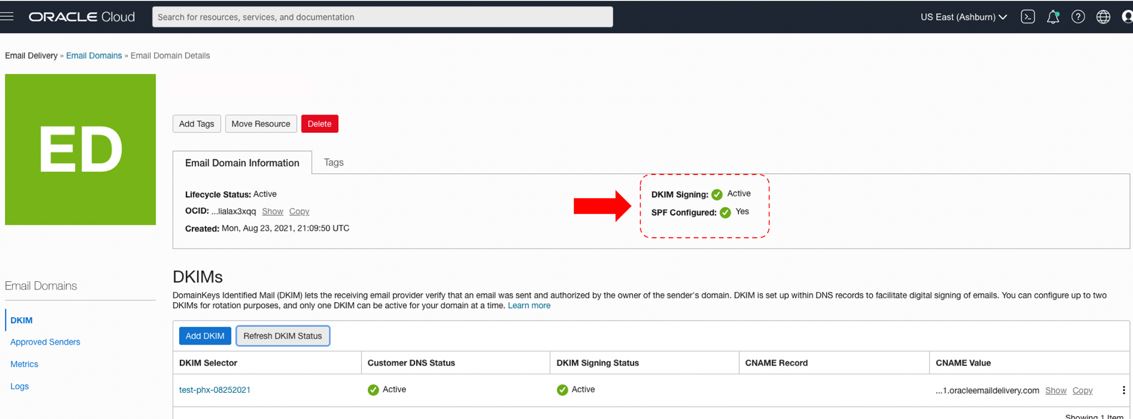1133x419 pixels.
Task: Open the announcements bell icon
Action: (1053, 17)
